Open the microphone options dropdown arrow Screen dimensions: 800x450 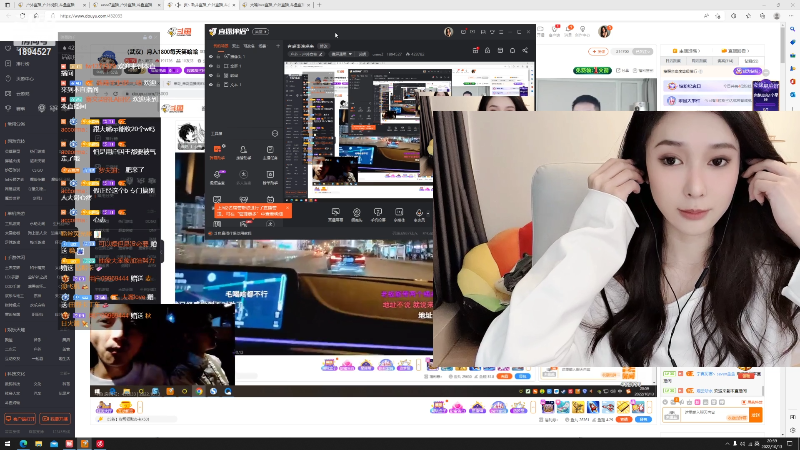click(428, 213)
